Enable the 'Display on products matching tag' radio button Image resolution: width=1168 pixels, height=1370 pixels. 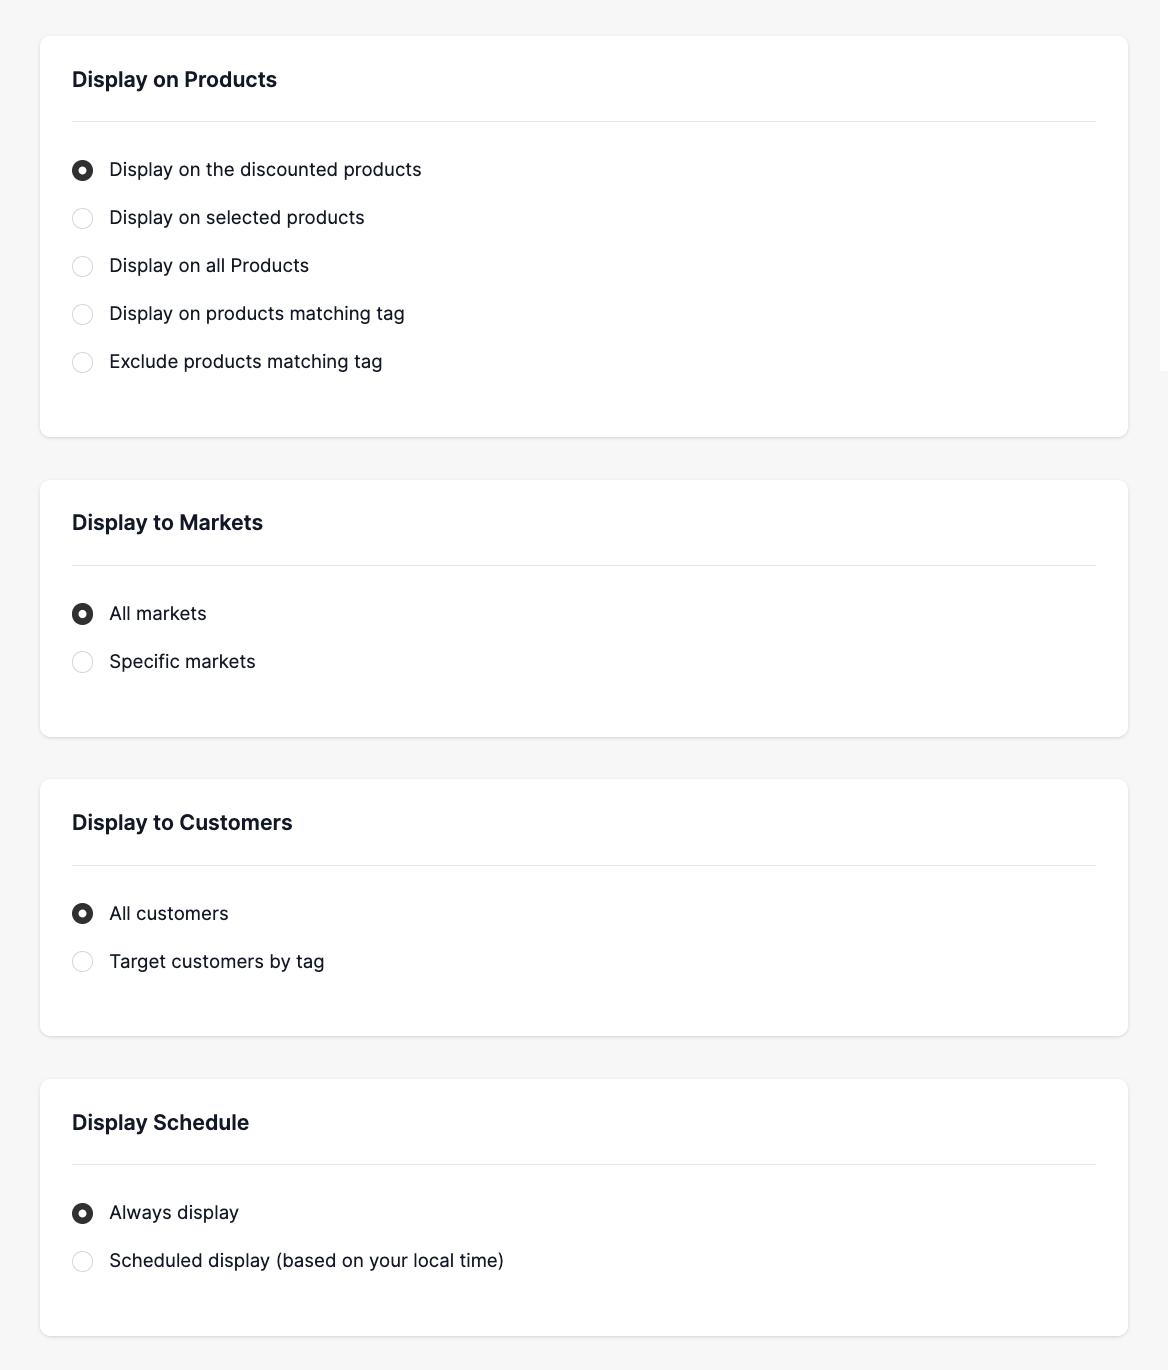83,315
